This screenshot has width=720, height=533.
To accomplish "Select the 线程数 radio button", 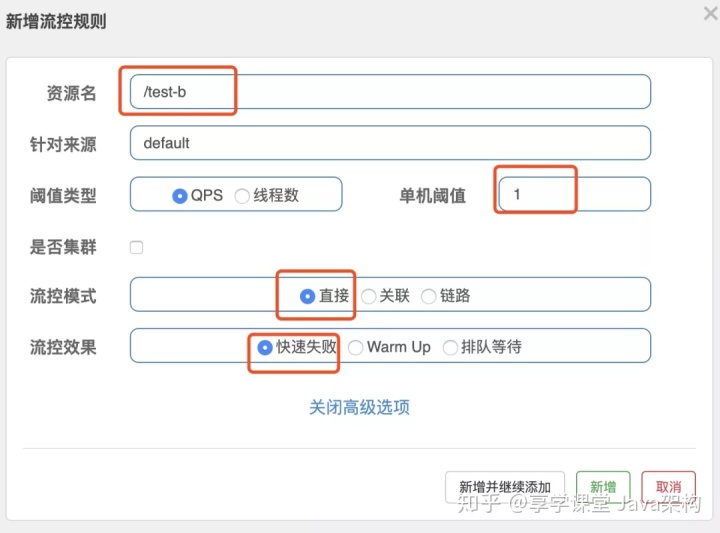I will (x=242, y=196).
